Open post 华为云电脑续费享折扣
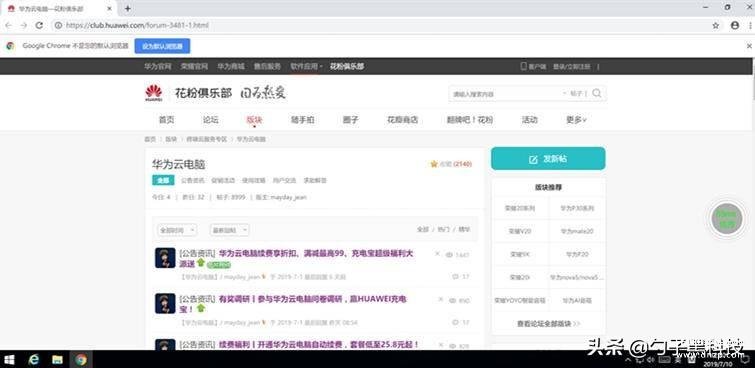 coord(316,253)
